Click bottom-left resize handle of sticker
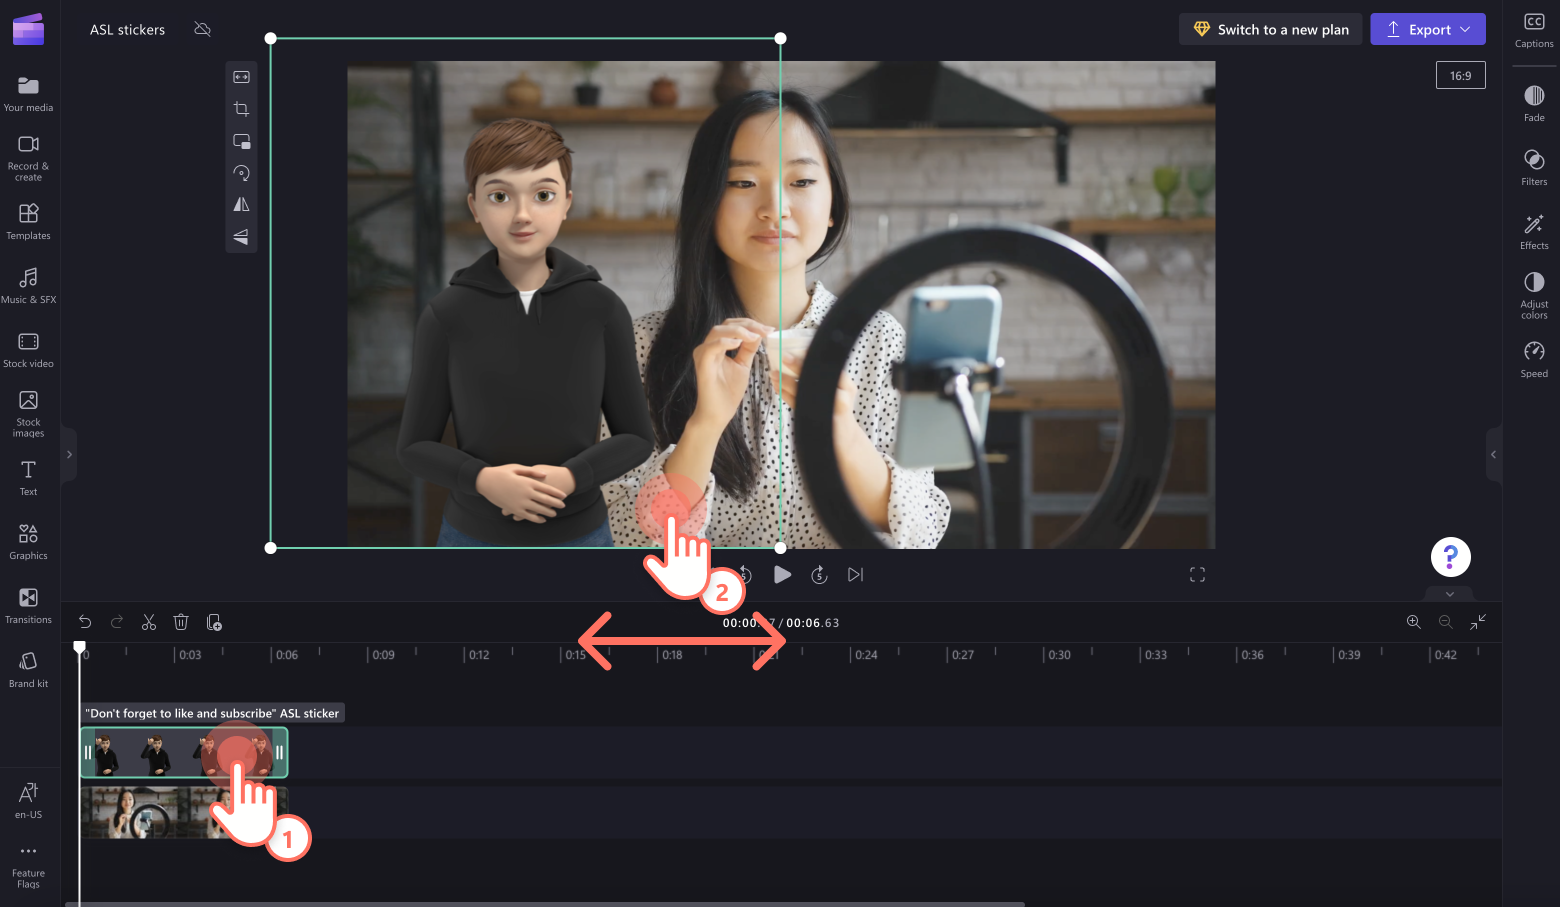 pos(270,548)
